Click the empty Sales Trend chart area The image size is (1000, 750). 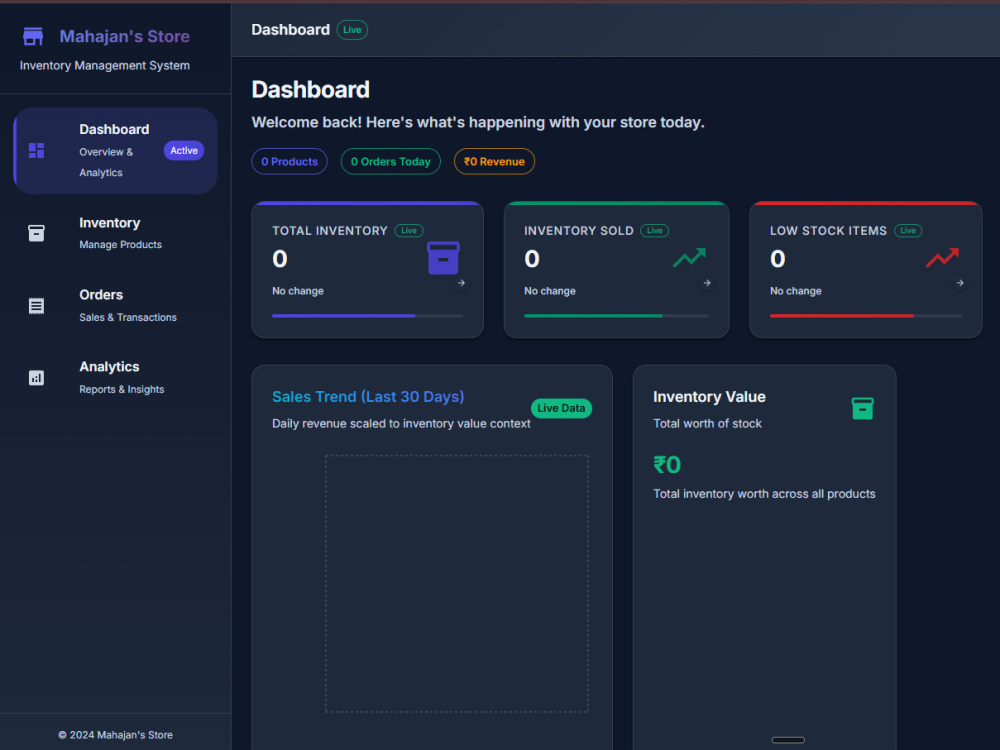click(x=457, y=584)
